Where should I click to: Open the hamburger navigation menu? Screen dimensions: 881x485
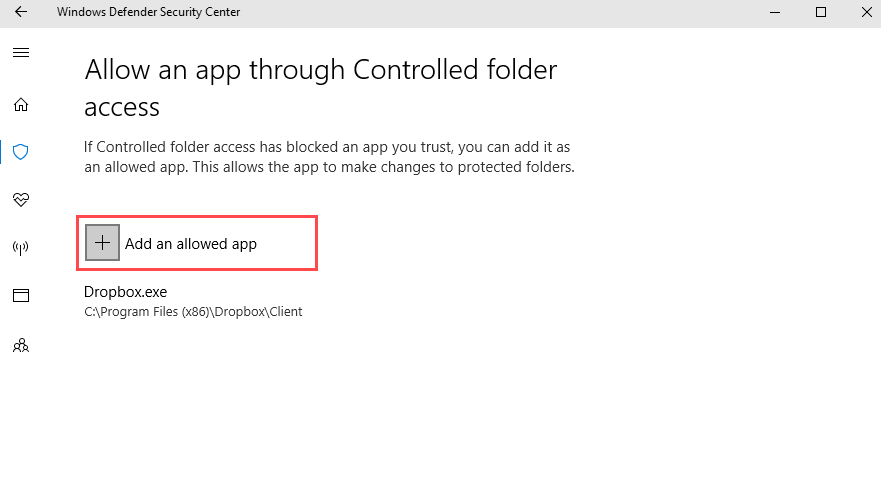(21, 53)
